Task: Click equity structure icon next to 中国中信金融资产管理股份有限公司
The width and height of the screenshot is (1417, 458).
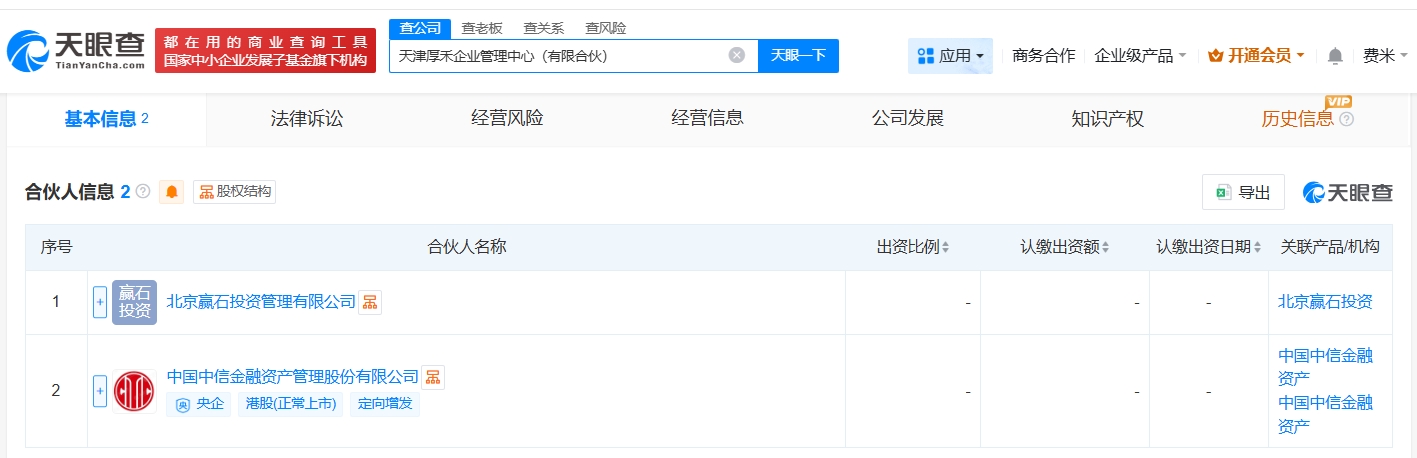Action: (433, 377)
